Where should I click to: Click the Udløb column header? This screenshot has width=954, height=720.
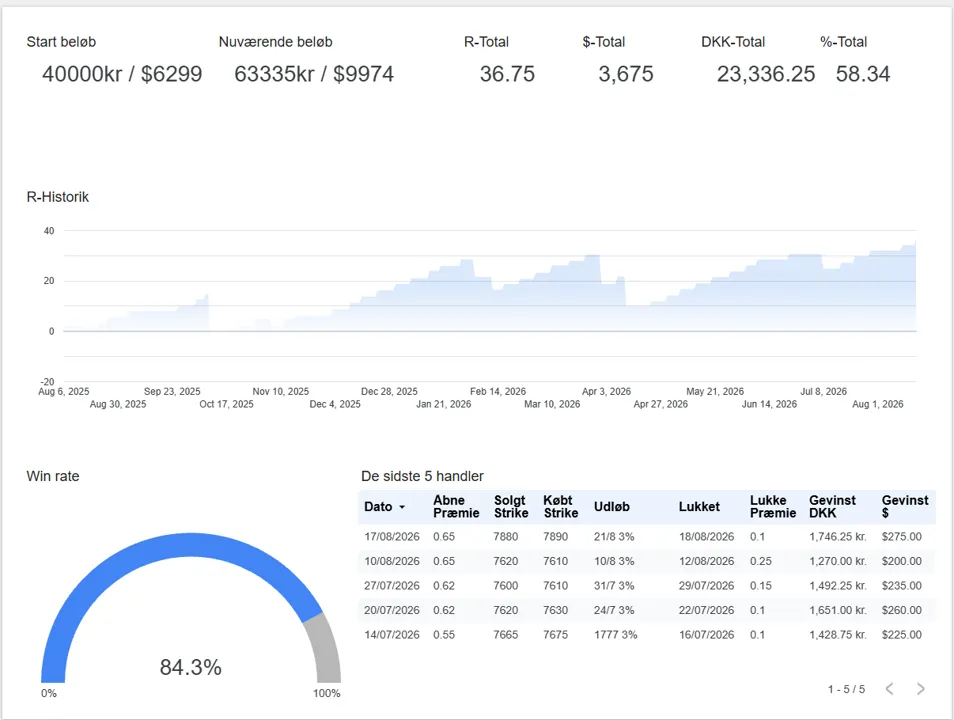pos(611,507)
